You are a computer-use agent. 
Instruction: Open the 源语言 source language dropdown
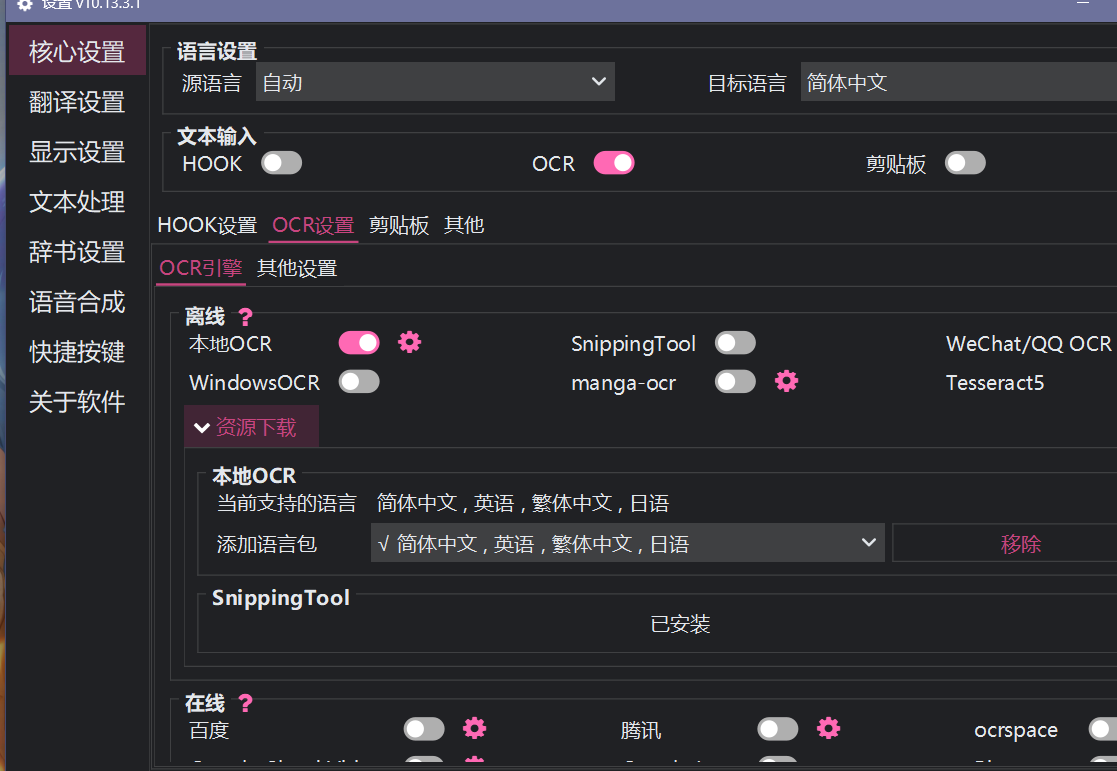[x=435, y=81]
